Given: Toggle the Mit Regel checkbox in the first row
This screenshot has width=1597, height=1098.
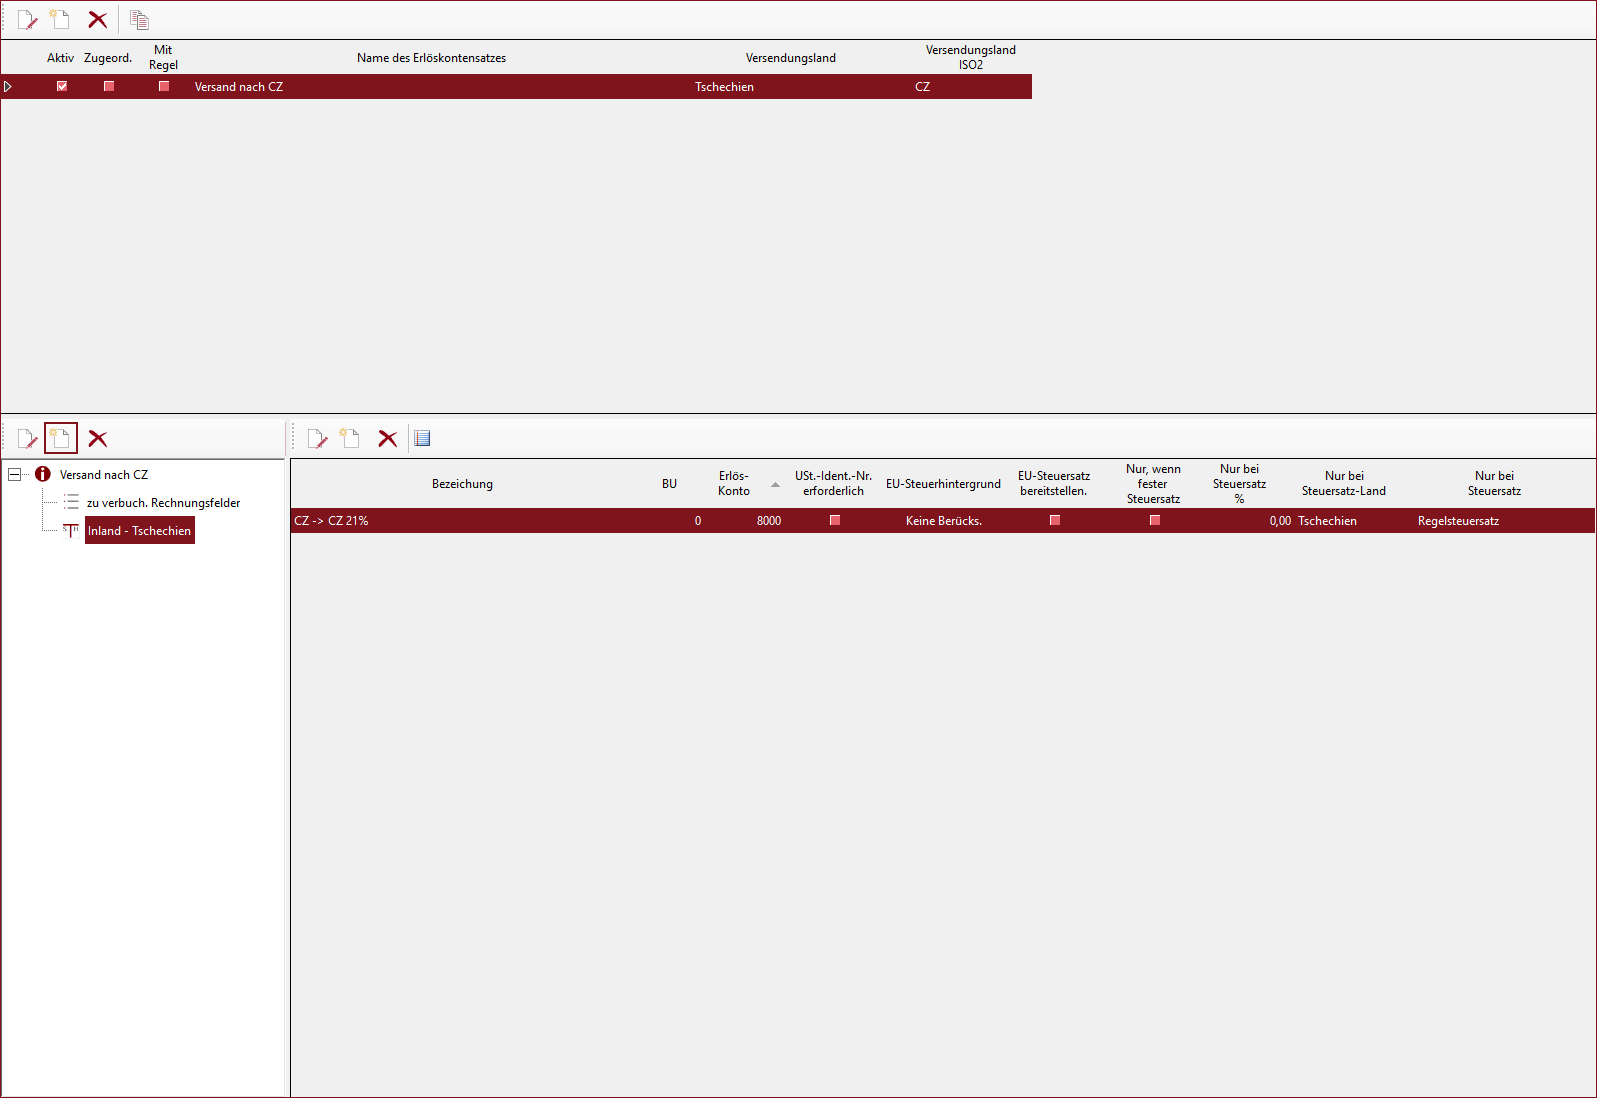Looking at the screenshot, I should click(x=164, y=86).
